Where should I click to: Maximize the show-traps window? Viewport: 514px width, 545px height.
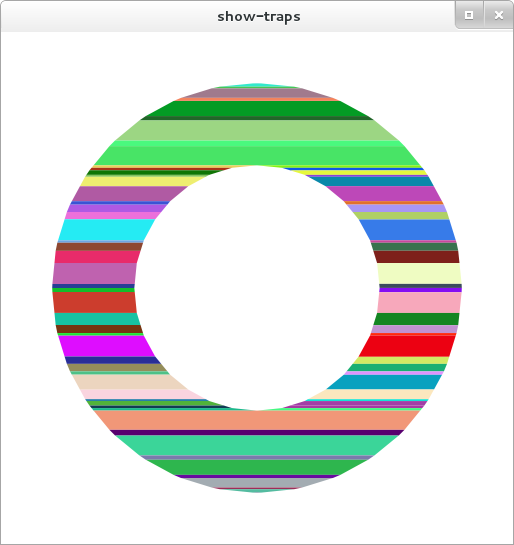click(x=469, y=15)
